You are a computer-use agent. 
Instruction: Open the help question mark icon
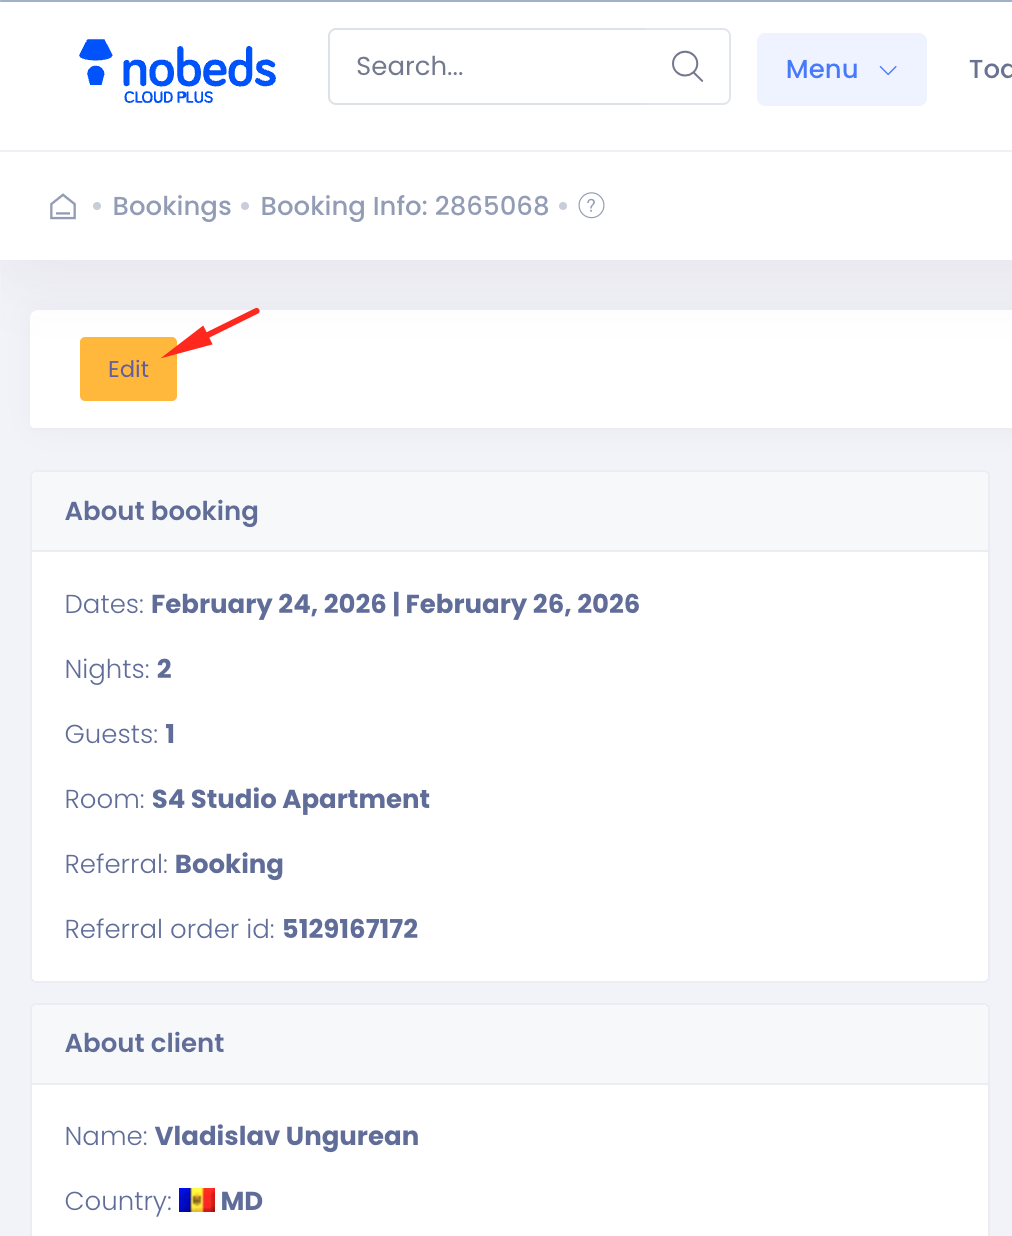(x=591, y=205)
